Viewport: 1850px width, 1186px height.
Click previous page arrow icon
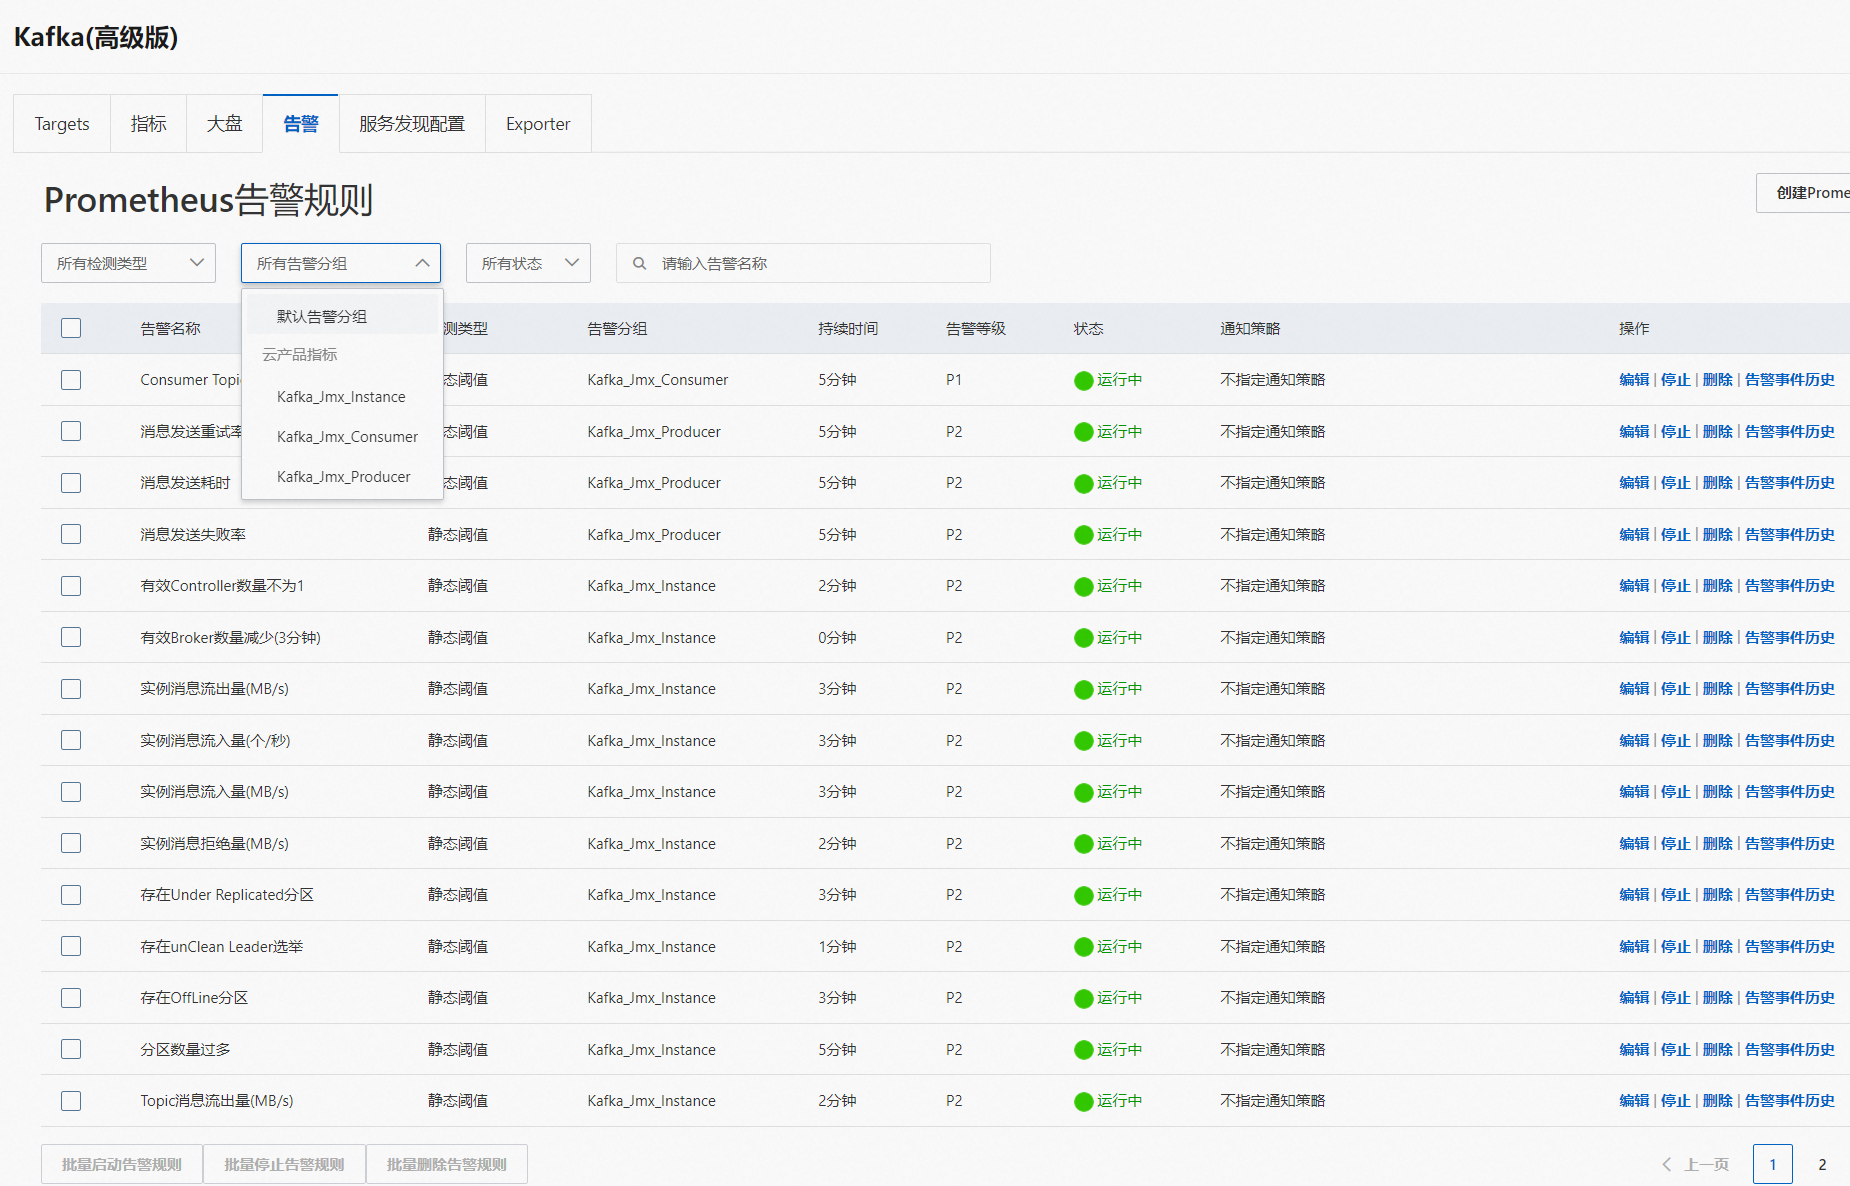pos(1666,1164)
